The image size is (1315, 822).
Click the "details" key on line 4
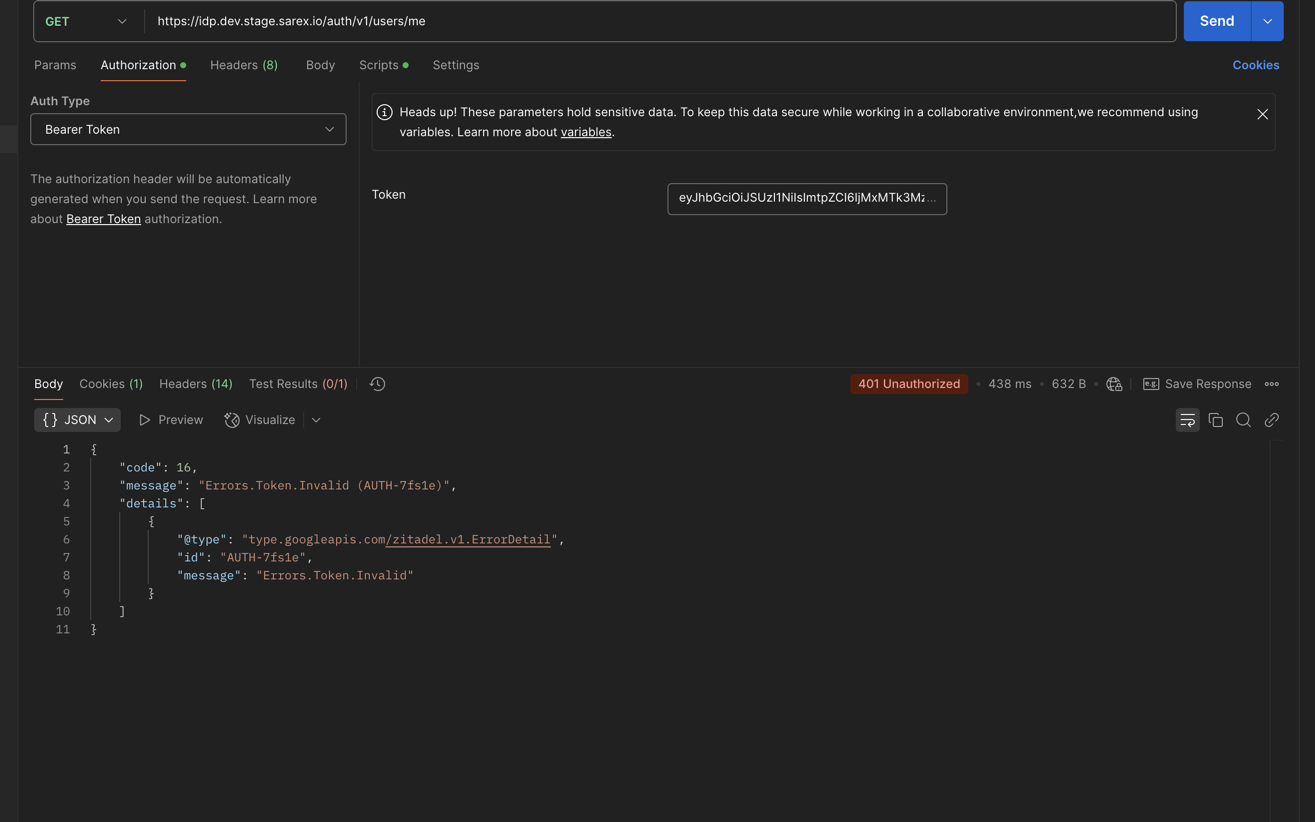click(151, 504)
